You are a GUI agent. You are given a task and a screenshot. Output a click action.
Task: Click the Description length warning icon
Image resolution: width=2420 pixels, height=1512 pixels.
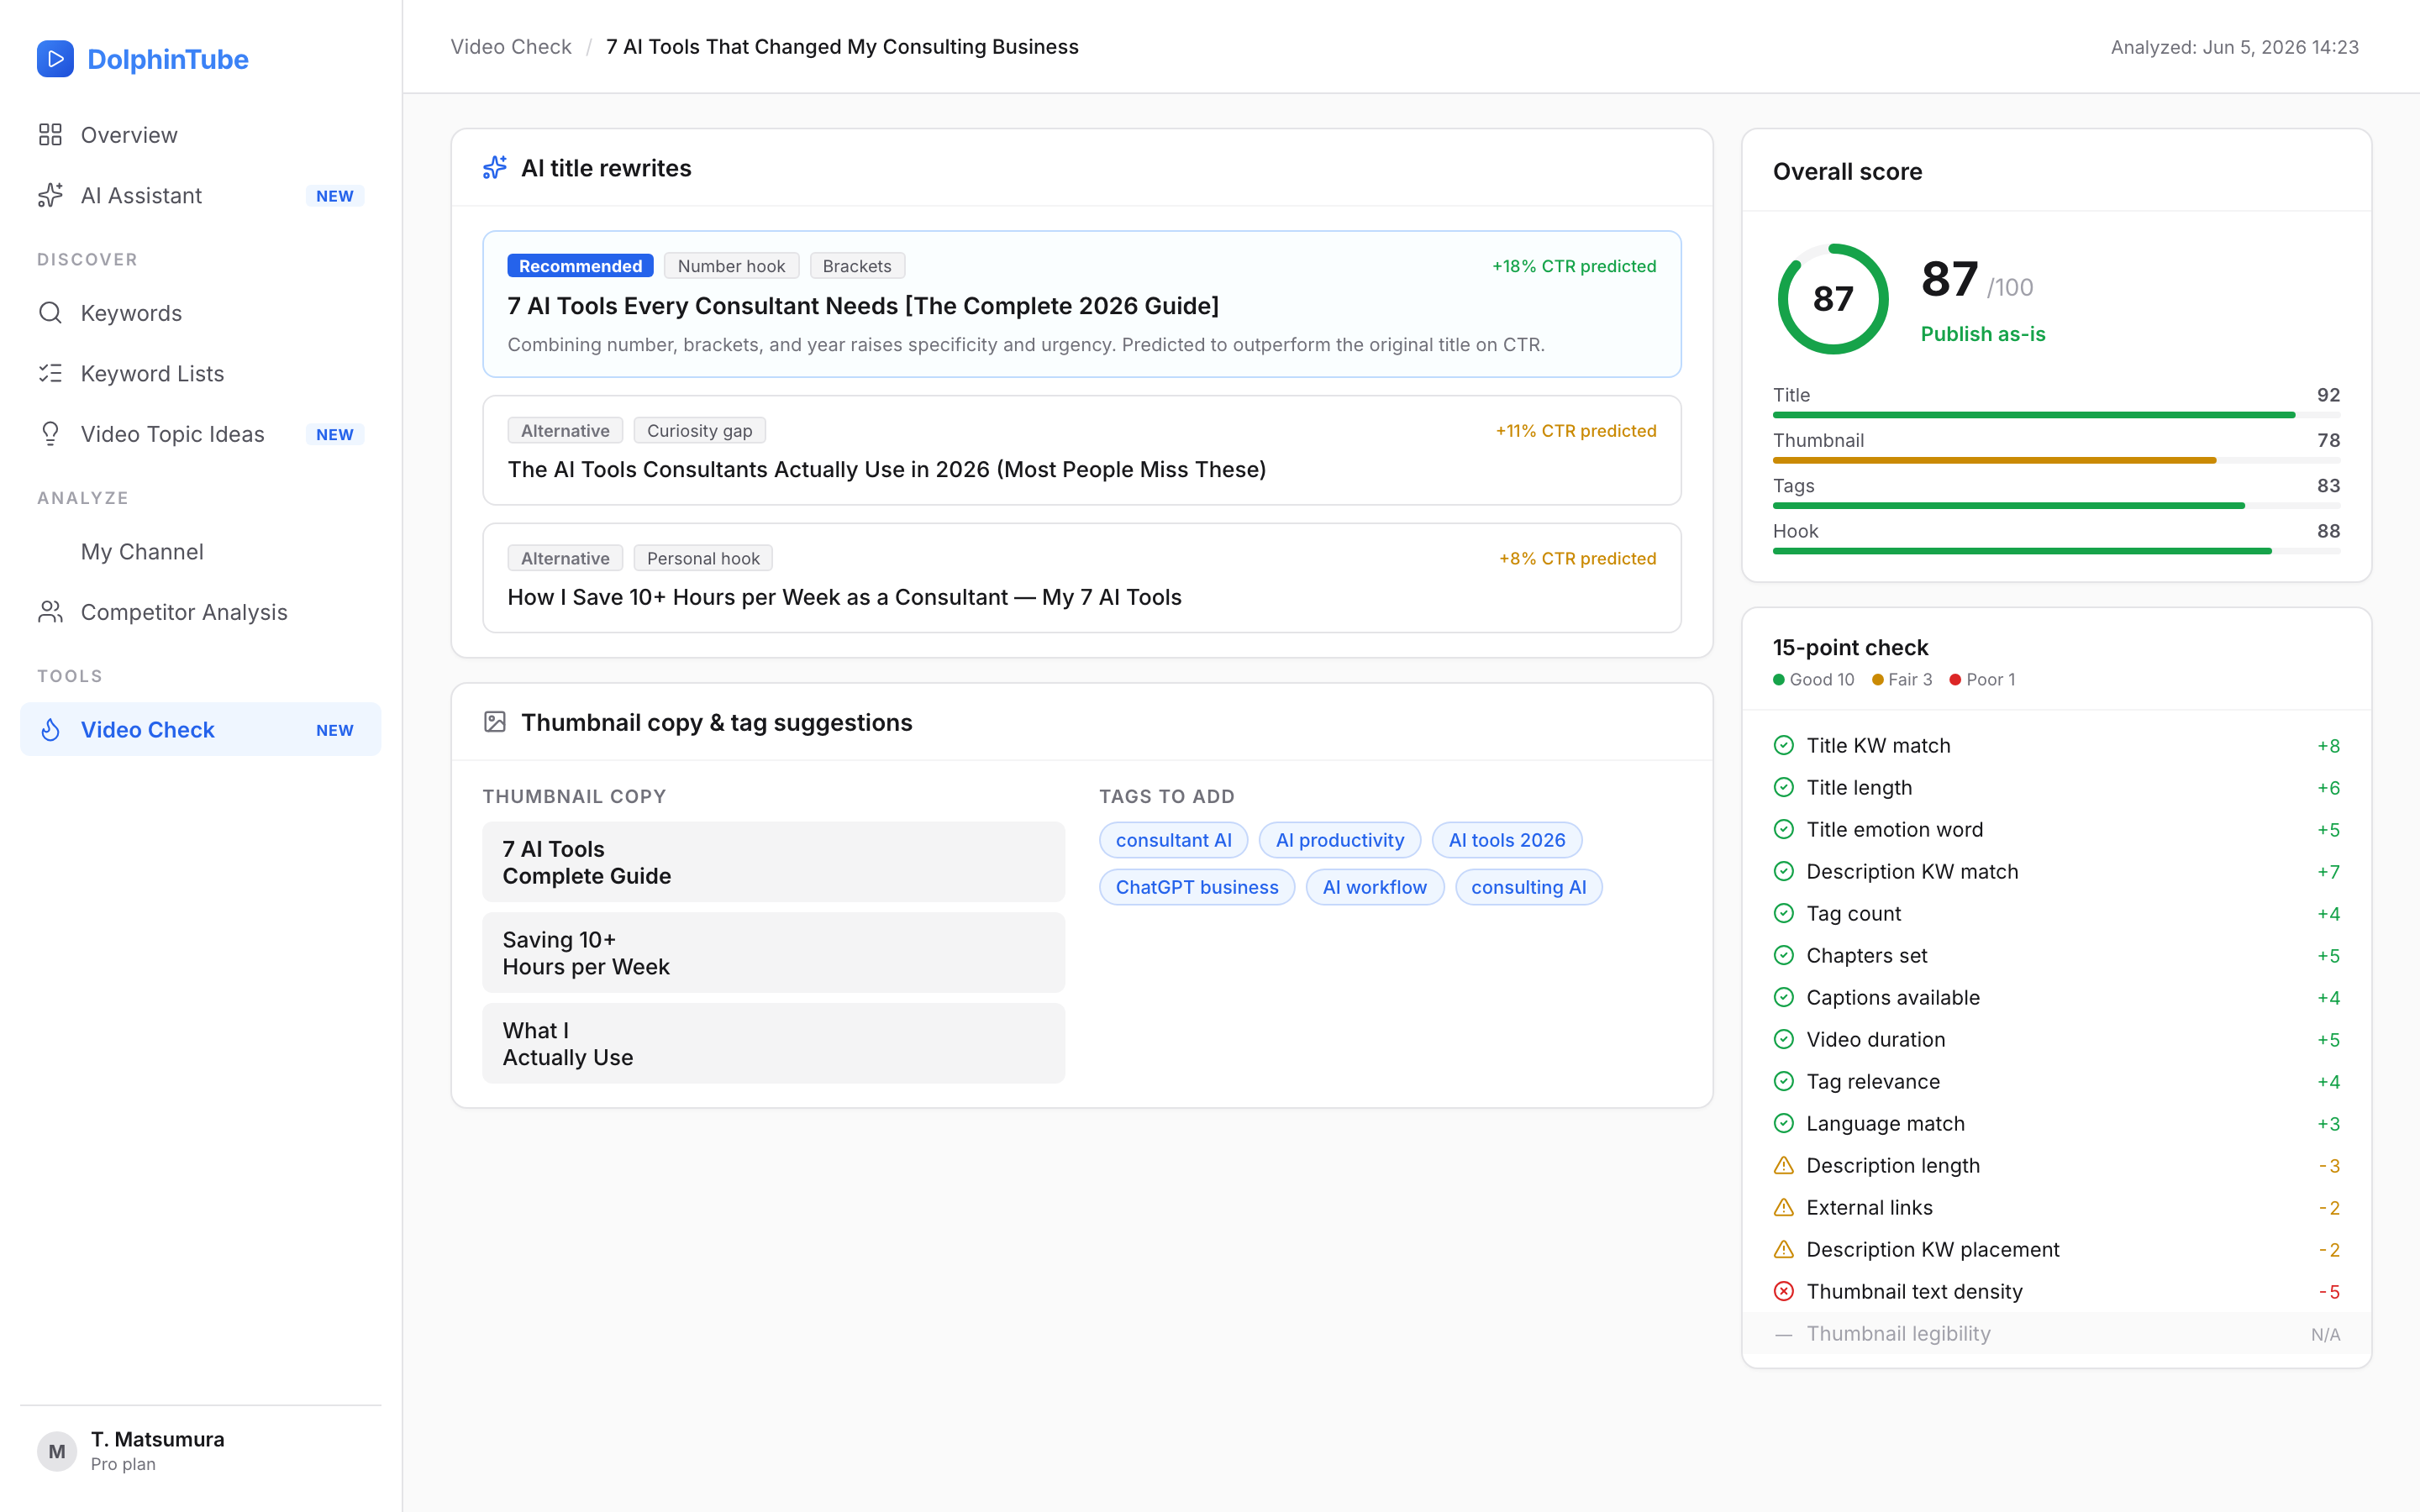click(x=1783, y=1165)
